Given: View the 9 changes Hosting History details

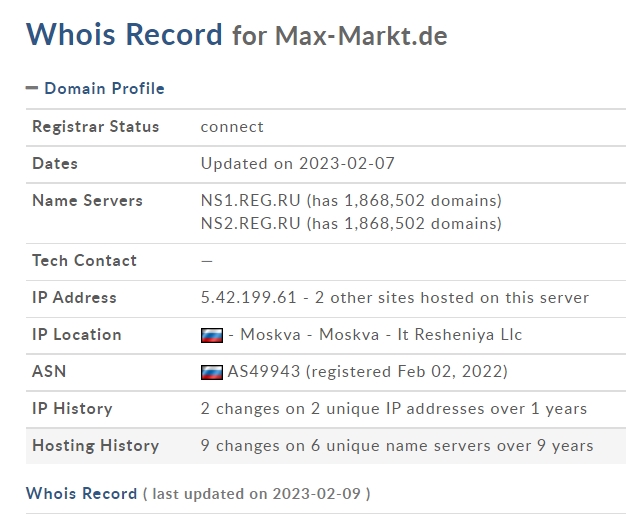Looking at the screenshot, I should [x=397, y=446].
